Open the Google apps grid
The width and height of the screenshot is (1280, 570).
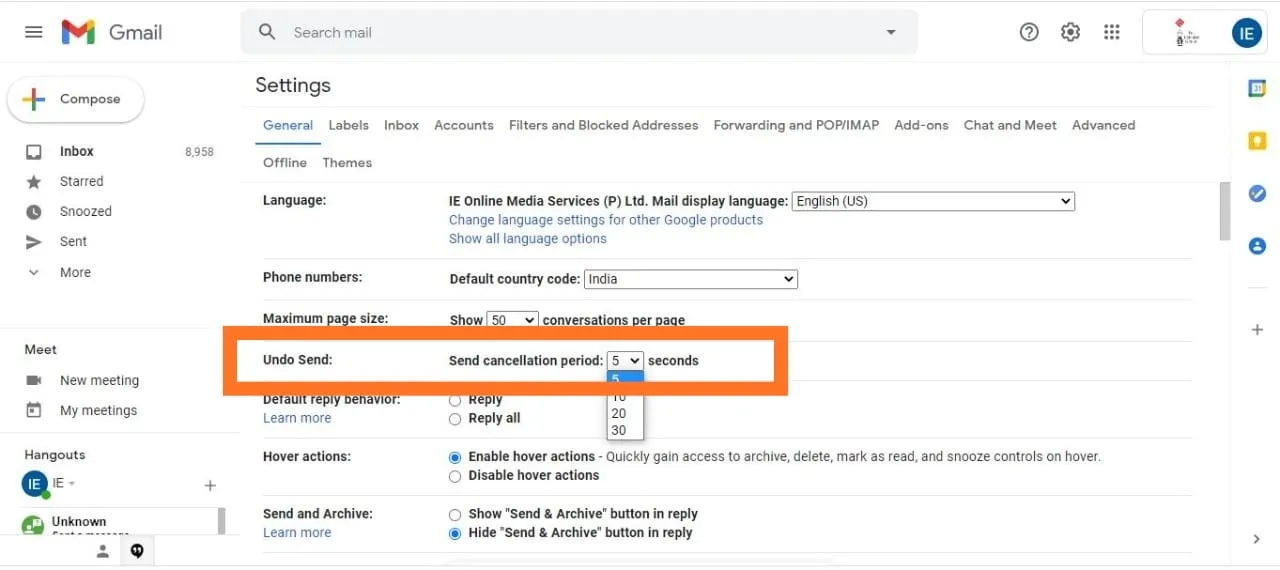(x=1111, y=32)
